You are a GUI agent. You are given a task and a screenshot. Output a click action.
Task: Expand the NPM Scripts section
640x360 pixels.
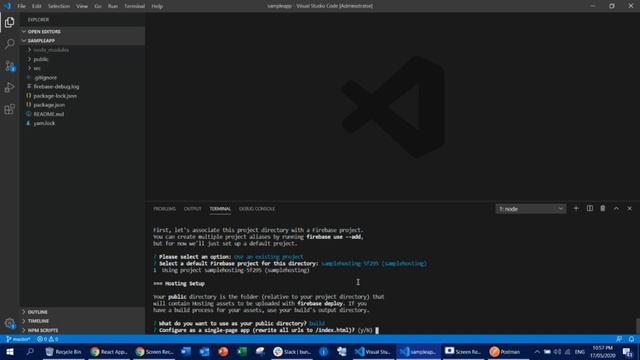[82, 330]
